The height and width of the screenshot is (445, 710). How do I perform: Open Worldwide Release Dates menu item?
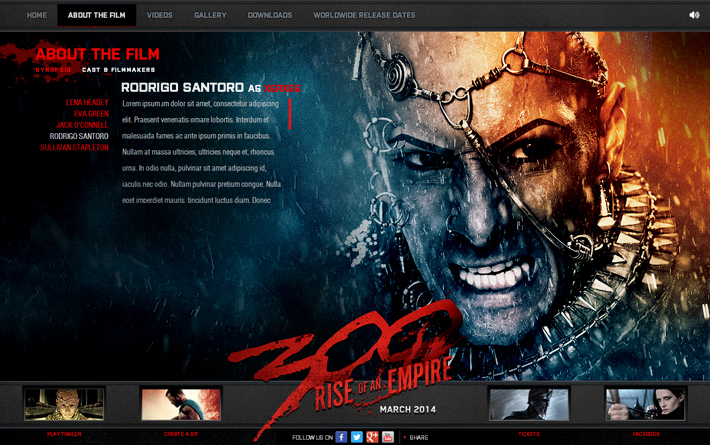click(x=365, y=15)
